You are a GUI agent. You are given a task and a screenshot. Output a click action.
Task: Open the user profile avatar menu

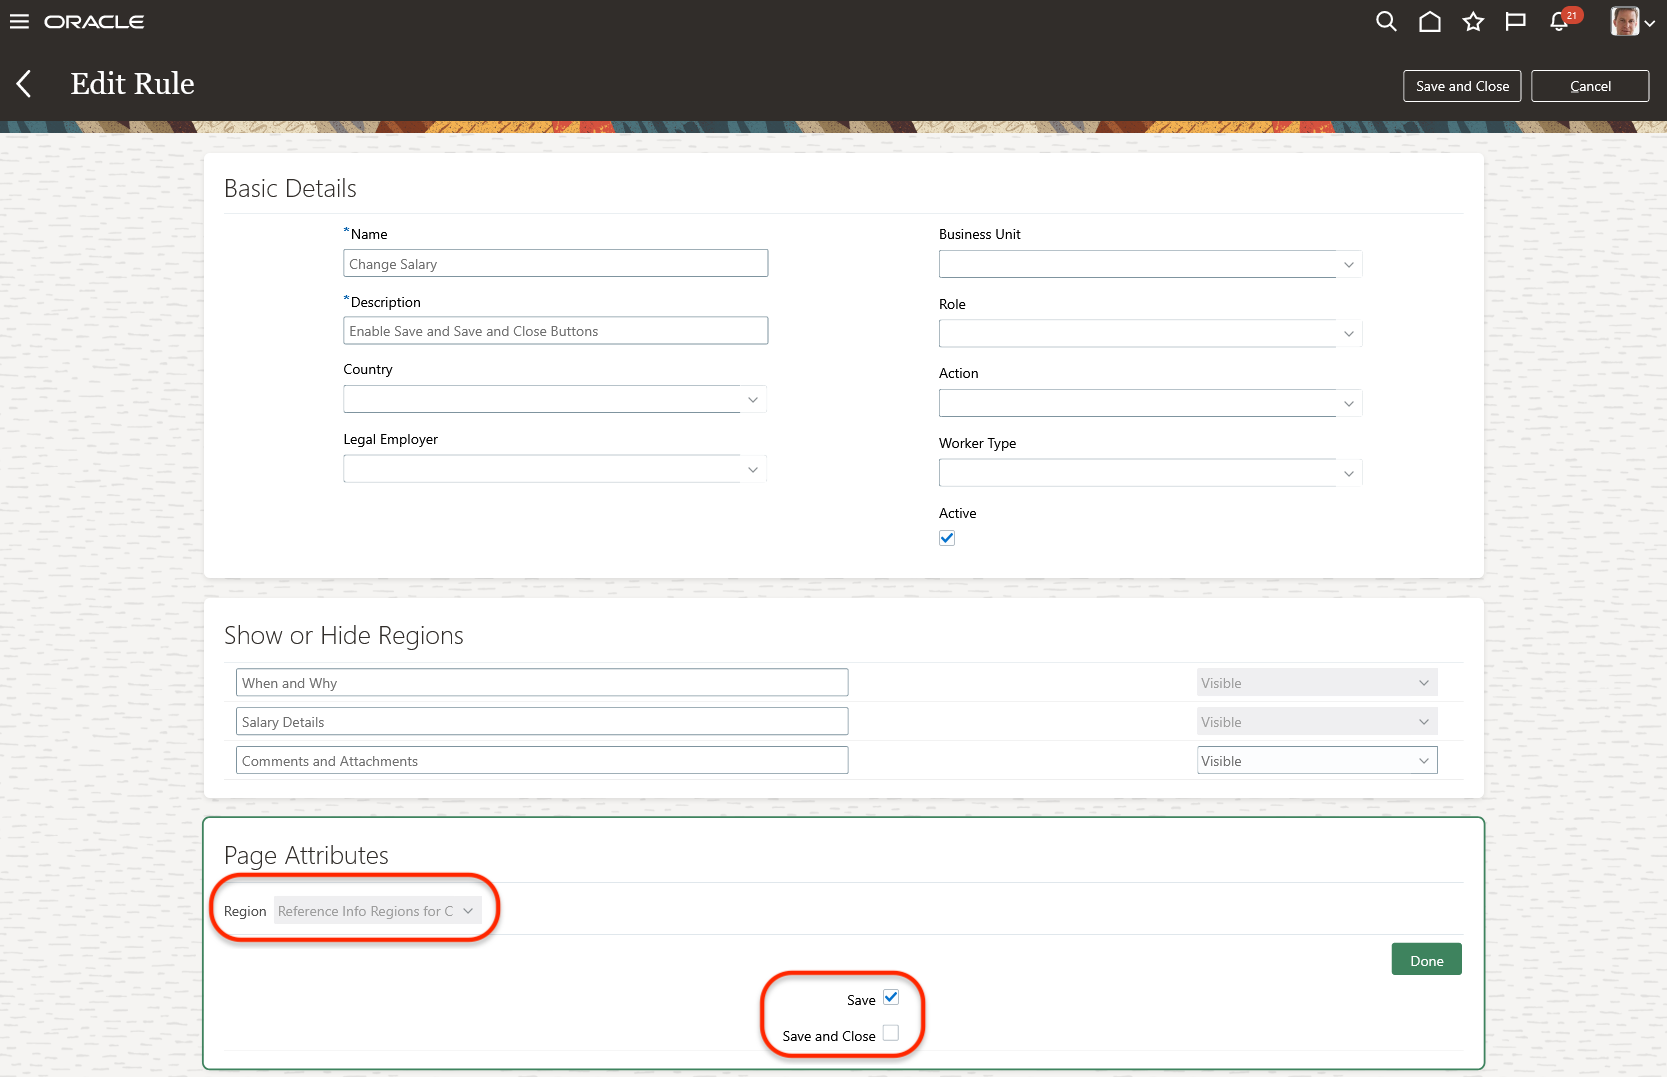pos(1631,22)
